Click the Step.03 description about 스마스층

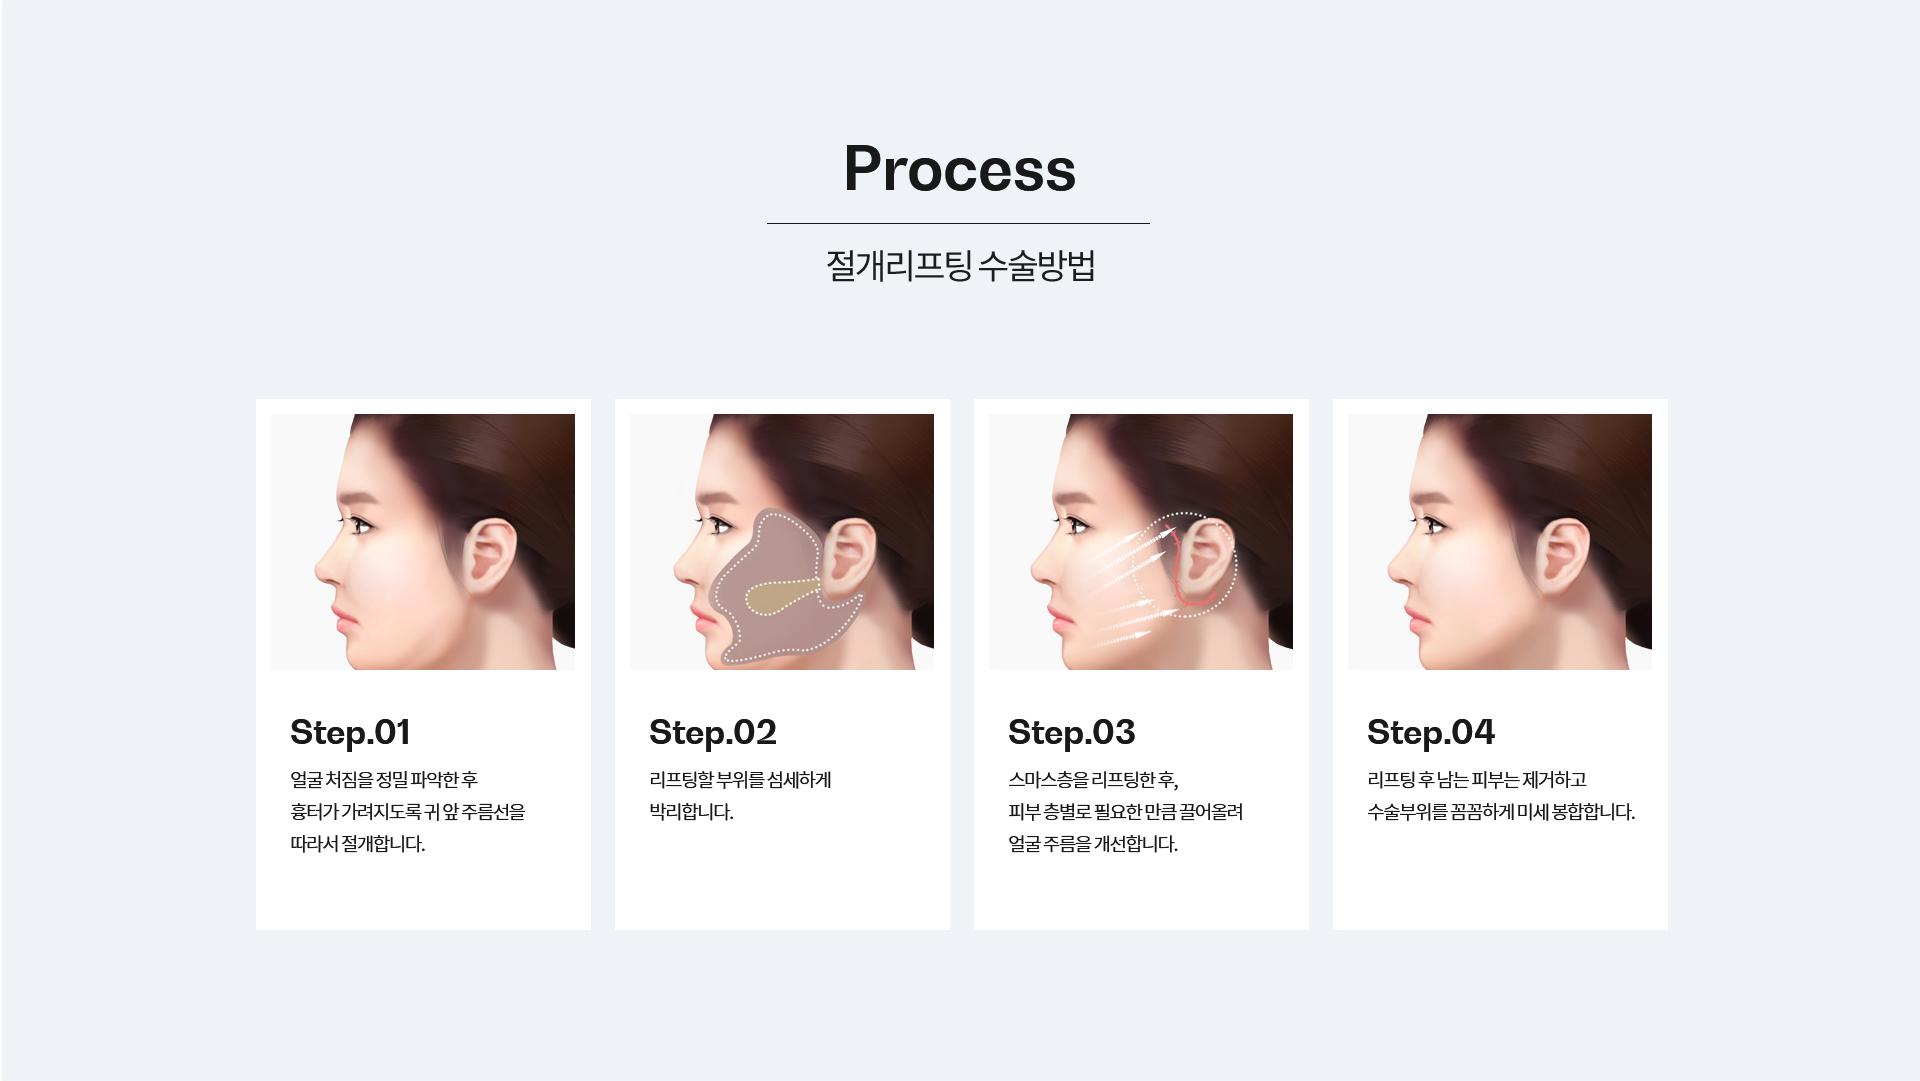pos(1125,811)
